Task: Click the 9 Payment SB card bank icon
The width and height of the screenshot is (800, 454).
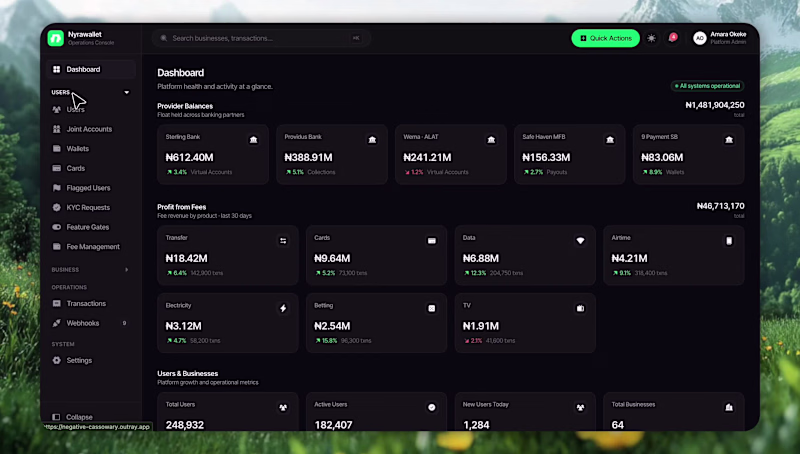Action: 729,140
